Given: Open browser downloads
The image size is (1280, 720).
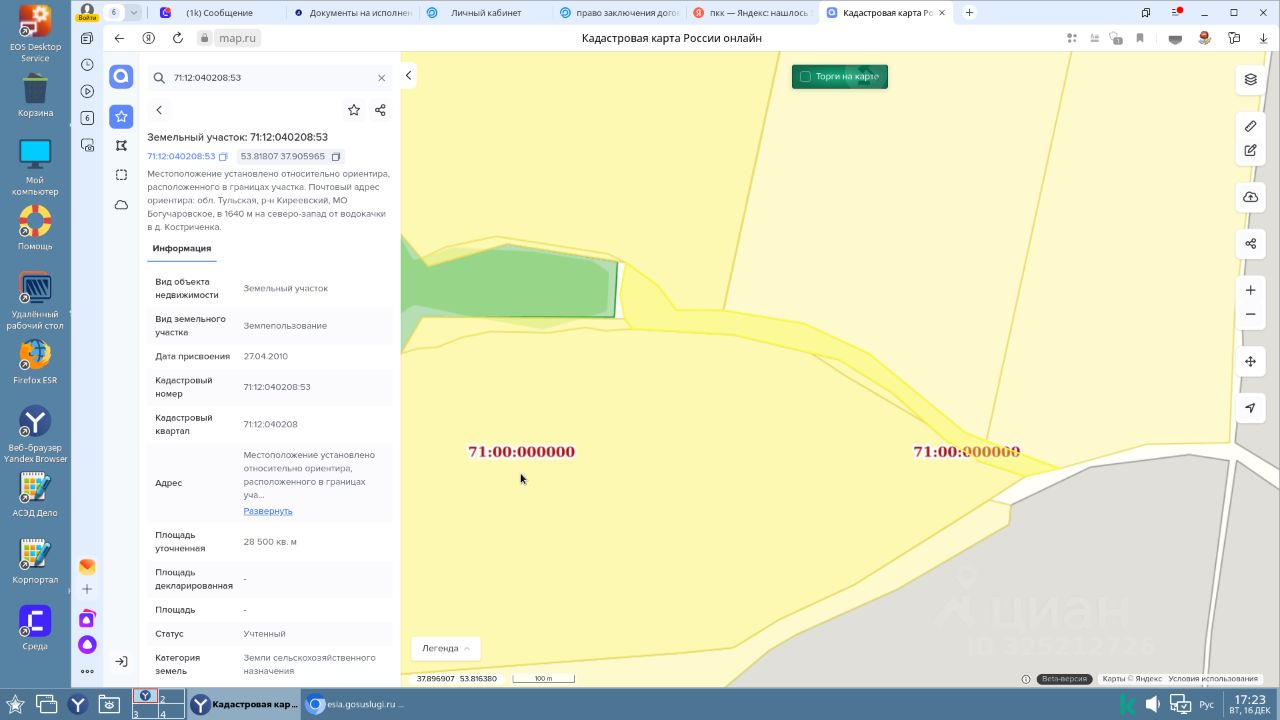Looking at the screenshot, I should click(x=1264, y=38).
